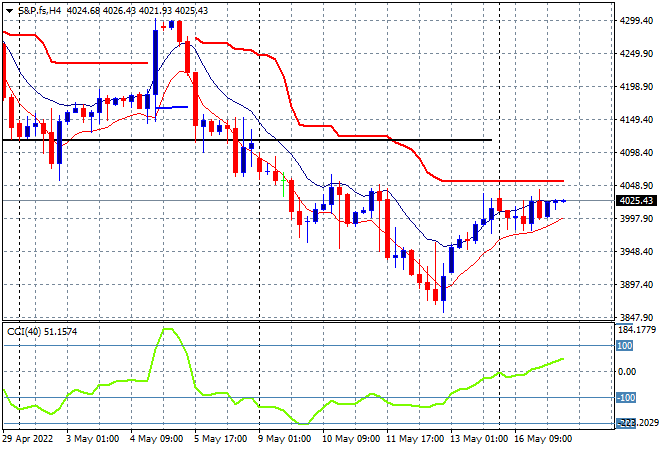Select the short blue horizontal line near 4 May
This screenshot has width=660, height=450.
click(x=172, y=107)
